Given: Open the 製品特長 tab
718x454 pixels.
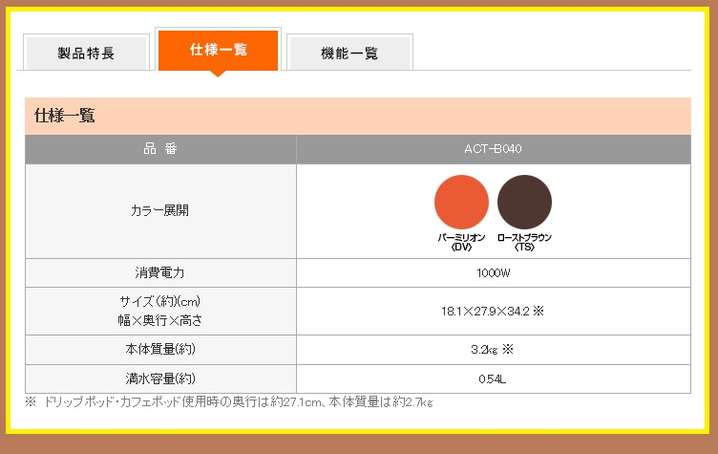Looking at the screenshot, I should pyautogui.click(x=86, y=53).
